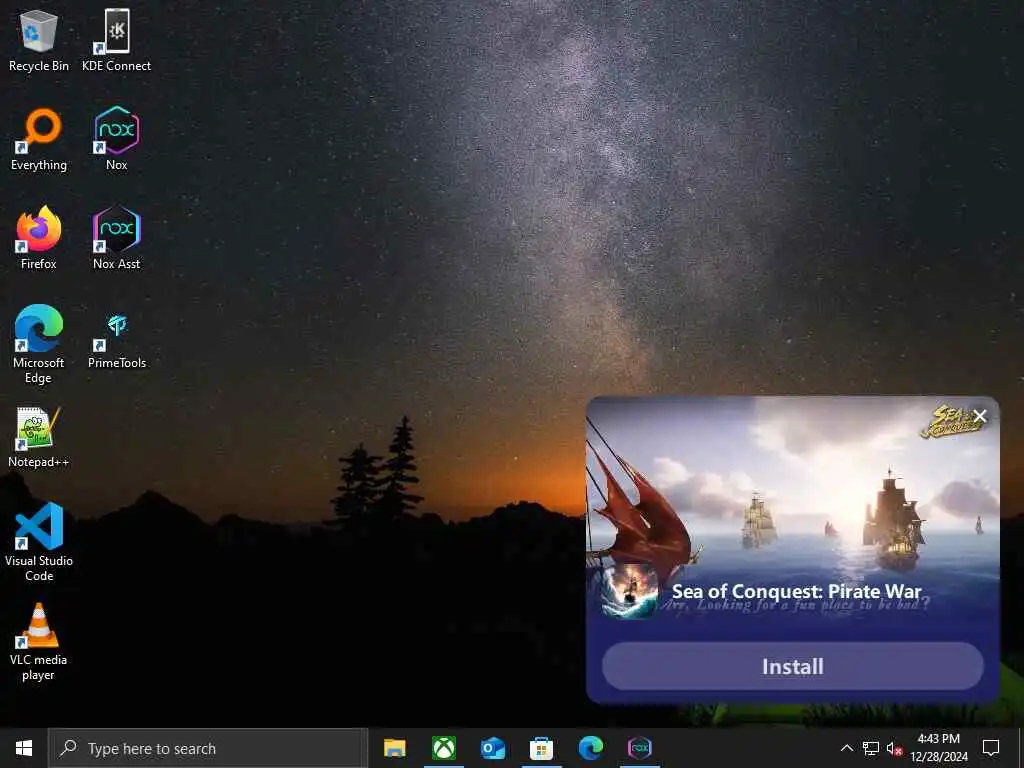Install Sea of Conquest: Pirate War
The height and width of the screenshot is (768, 1024).
point(792,666)
